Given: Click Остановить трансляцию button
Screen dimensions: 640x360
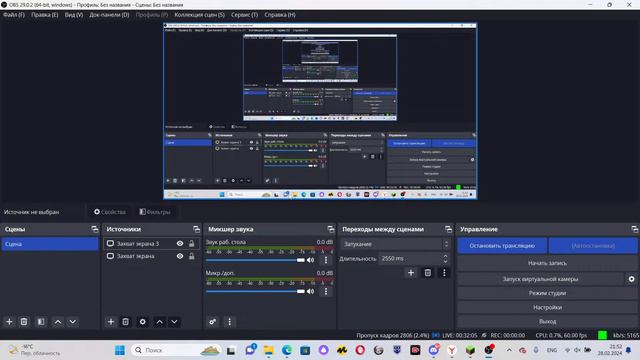Looking at the screenshot, I should 502,246.
